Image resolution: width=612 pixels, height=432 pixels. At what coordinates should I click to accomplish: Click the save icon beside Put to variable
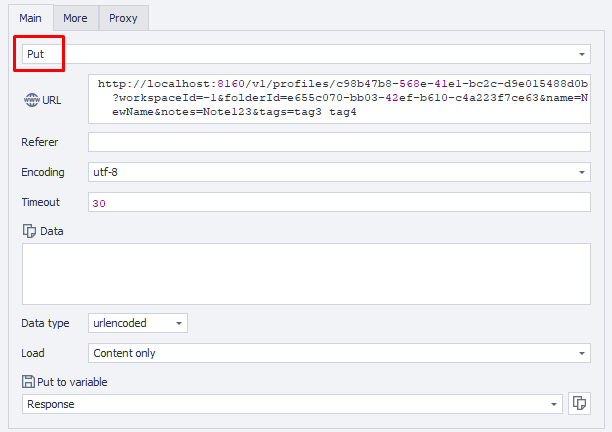click(x=29, y=381)
